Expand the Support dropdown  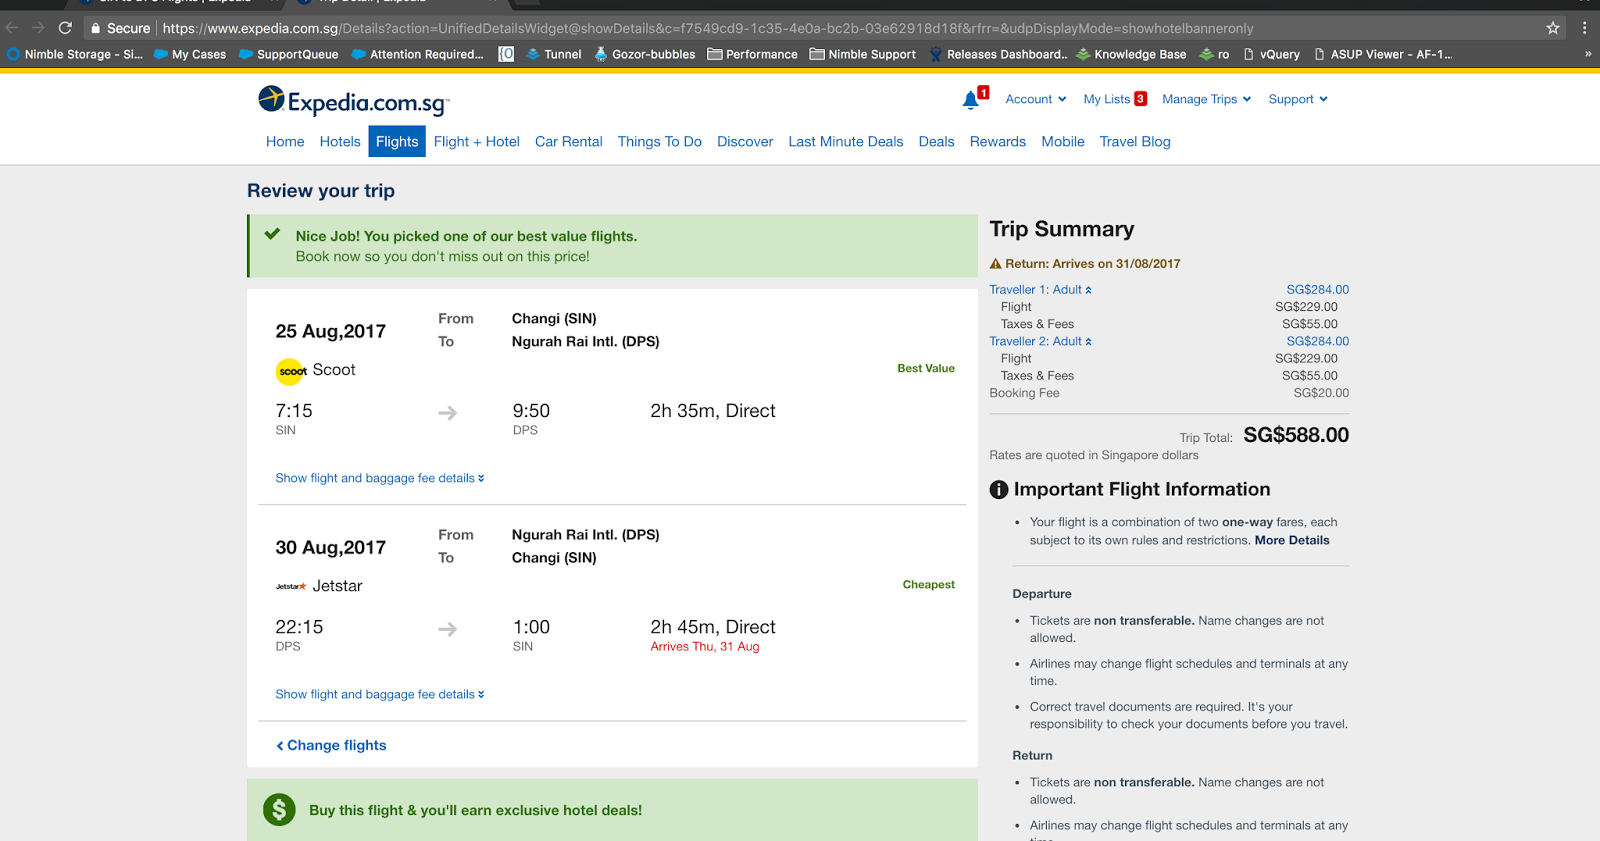click(x=1298, y=99)
